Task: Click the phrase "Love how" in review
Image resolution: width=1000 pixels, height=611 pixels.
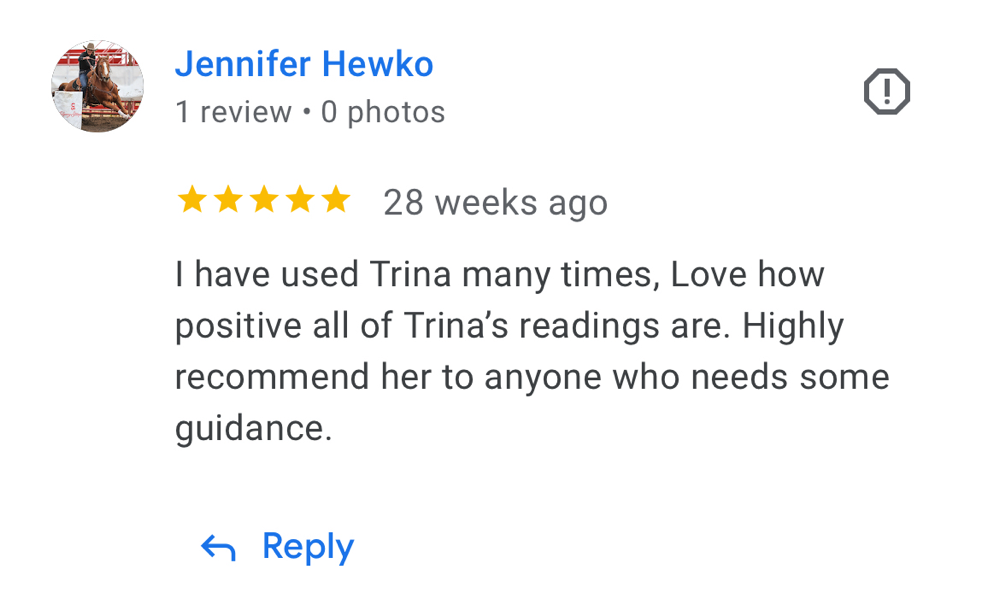Action: [x=747, y=274]
